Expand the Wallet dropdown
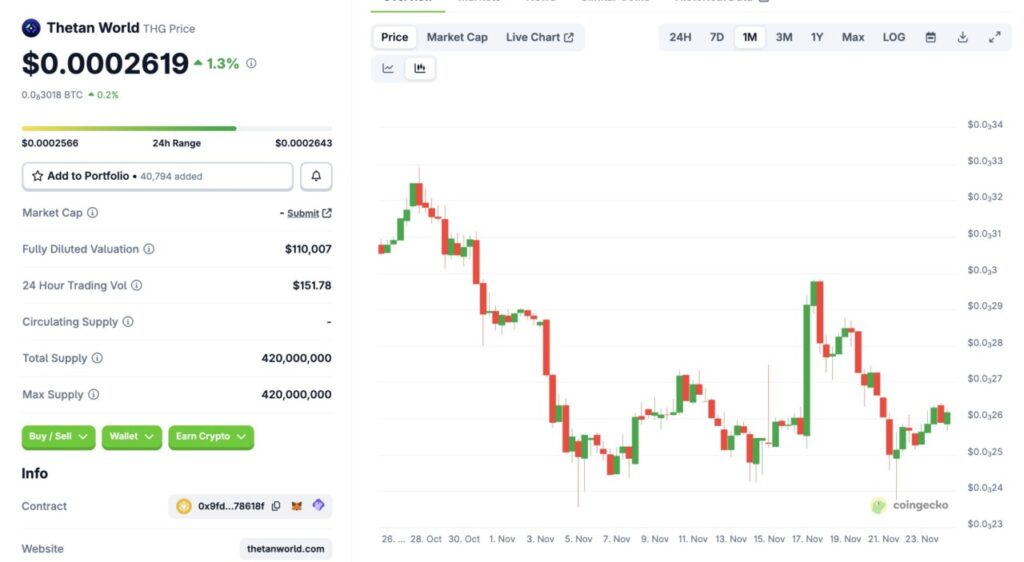This screenshot has height=562, width=1024. [132, 437]
